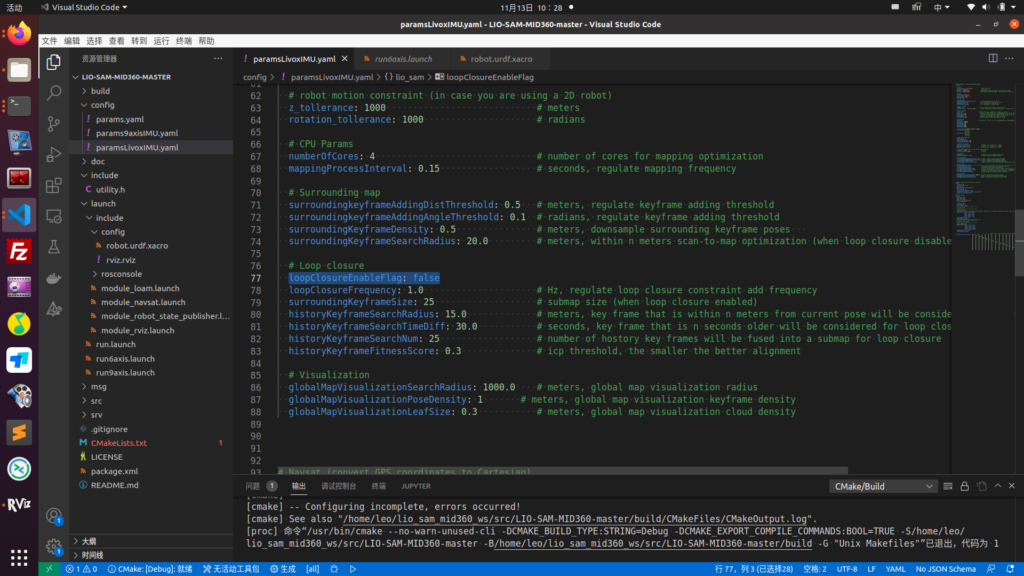
Task: Collapse the top-level config folder
Action: pyautogui.click(x=152, y=104)
